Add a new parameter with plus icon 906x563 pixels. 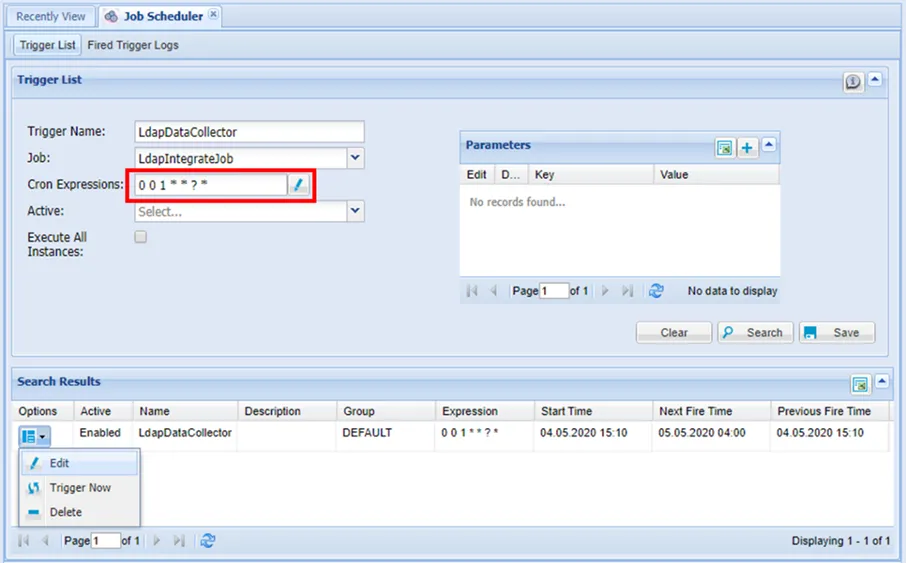(747, 147)
